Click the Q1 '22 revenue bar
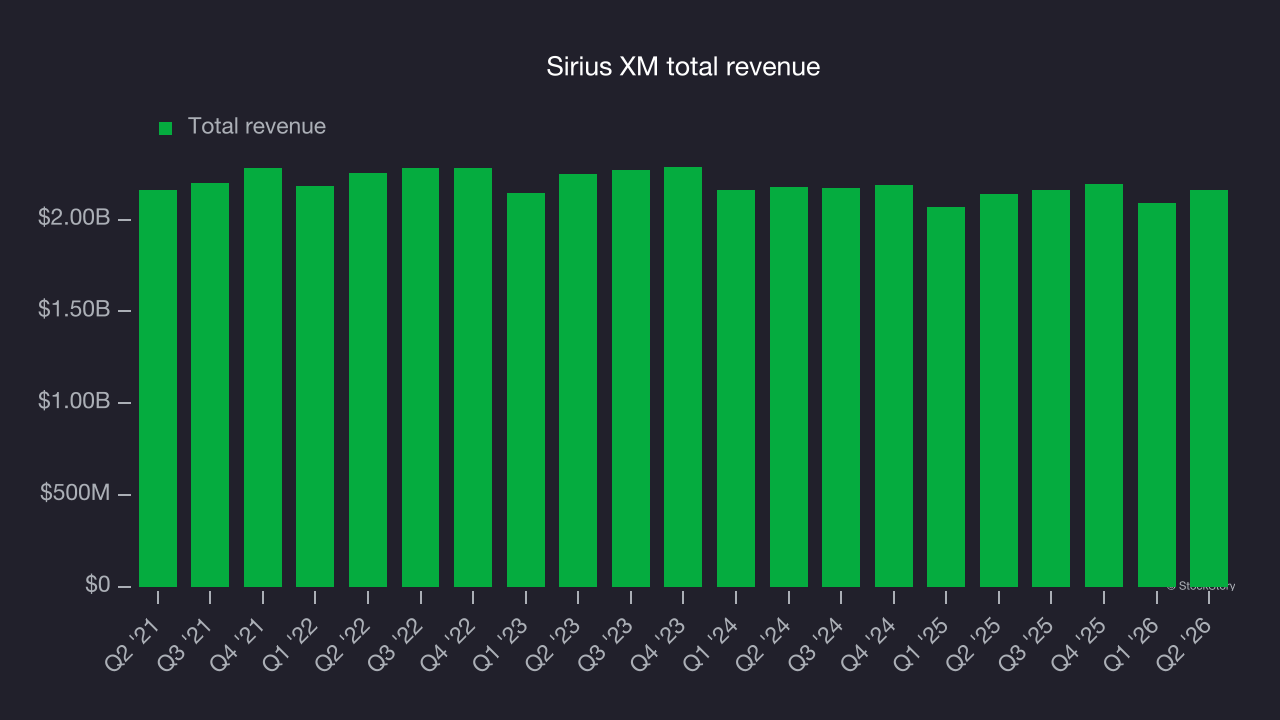The width and height of the screenshot is (1280, 720). 315,386
